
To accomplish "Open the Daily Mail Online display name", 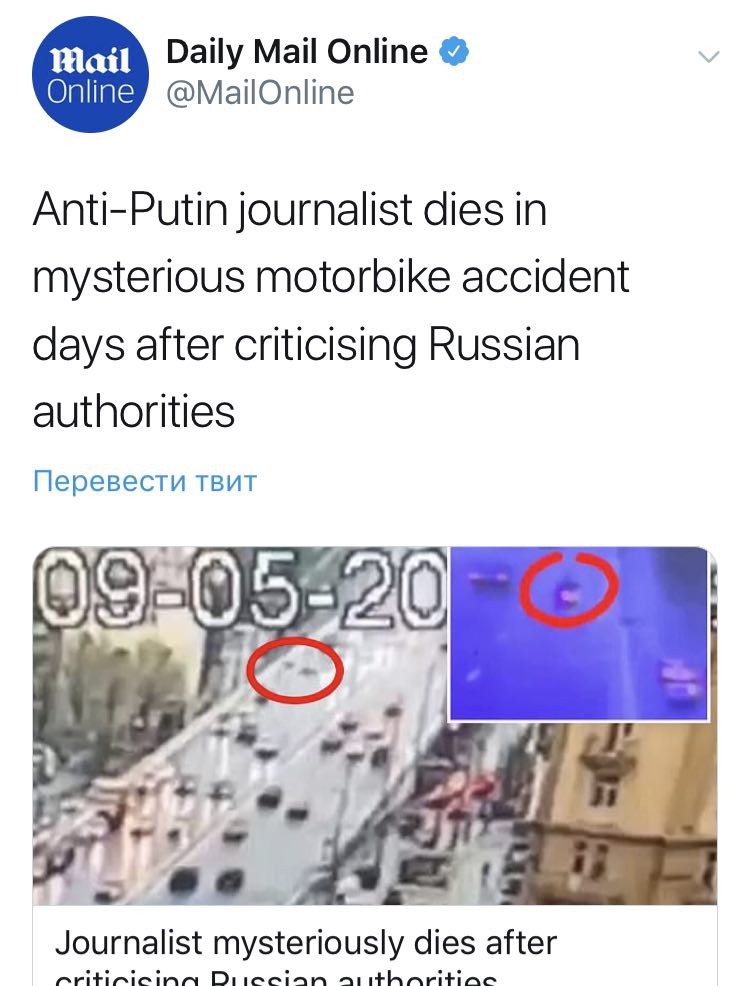I will (297, 52).
